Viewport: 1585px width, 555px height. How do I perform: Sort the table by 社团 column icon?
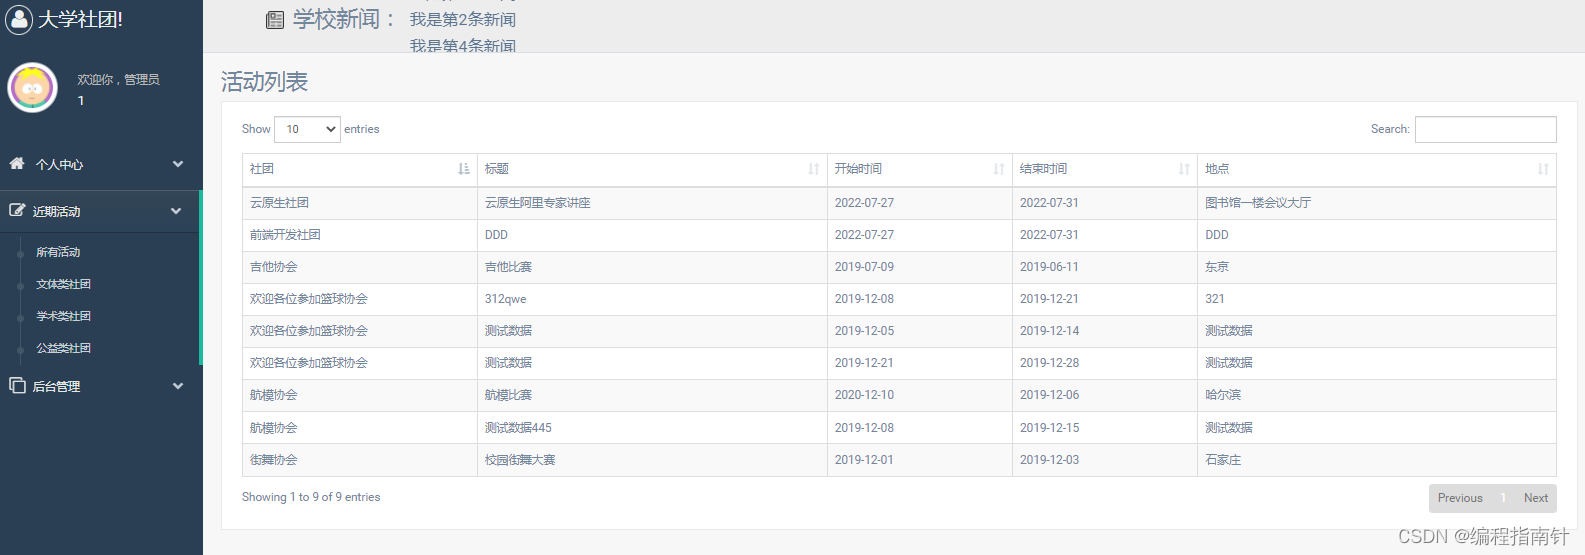pos(464,169)
